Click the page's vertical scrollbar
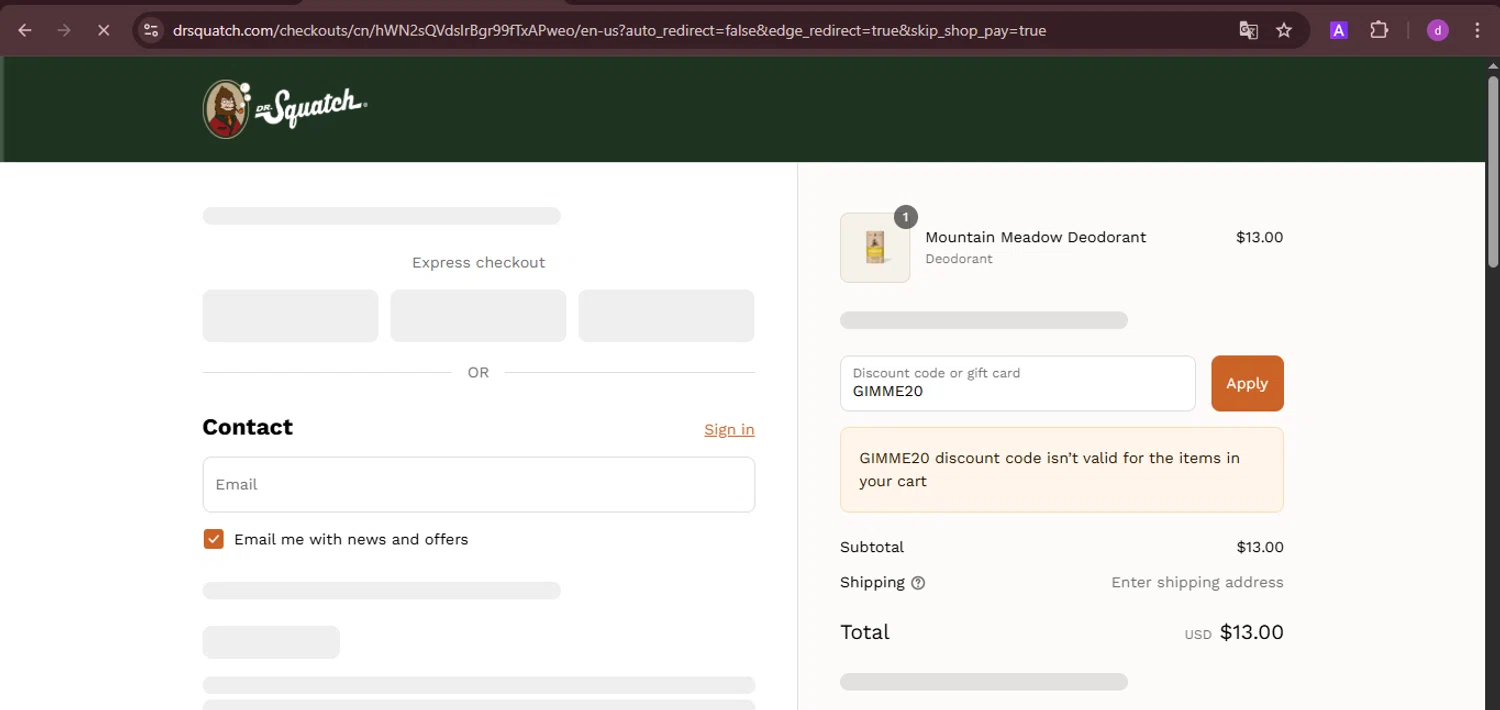 point(1492,200)
